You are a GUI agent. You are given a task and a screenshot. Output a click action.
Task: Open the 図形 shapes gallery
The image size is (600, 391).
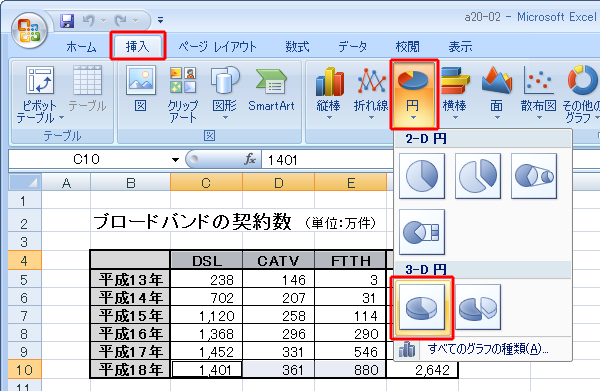pos(225,94)
